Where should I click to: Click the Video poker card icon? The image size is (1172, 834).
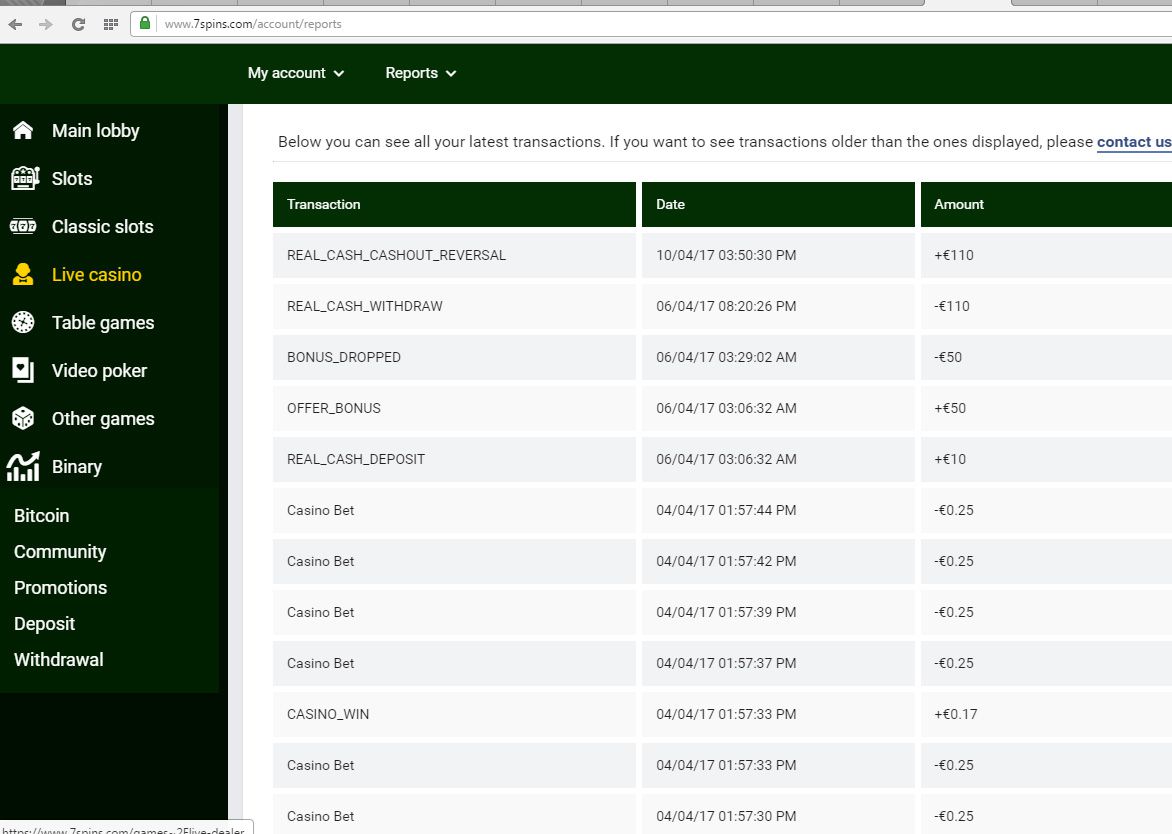tap(23, 370)
